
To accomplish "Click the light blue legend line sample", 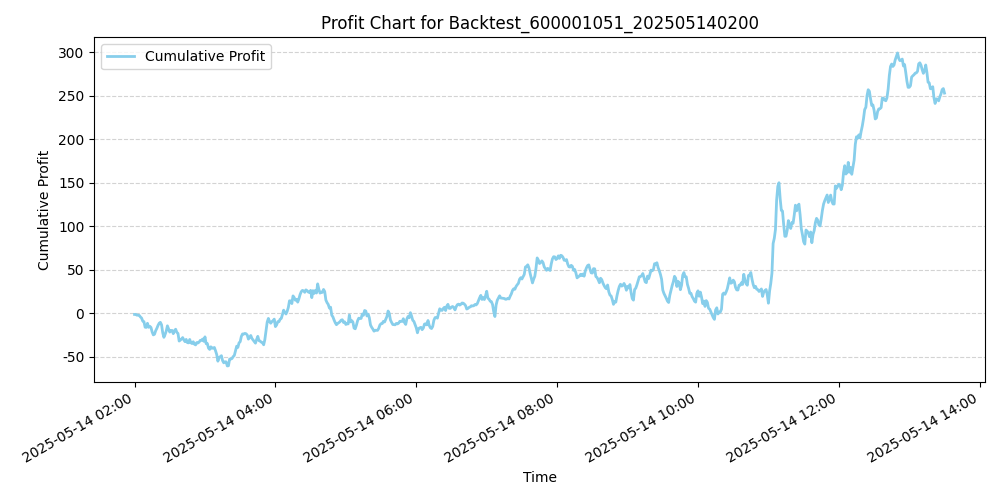I will 121,56.
